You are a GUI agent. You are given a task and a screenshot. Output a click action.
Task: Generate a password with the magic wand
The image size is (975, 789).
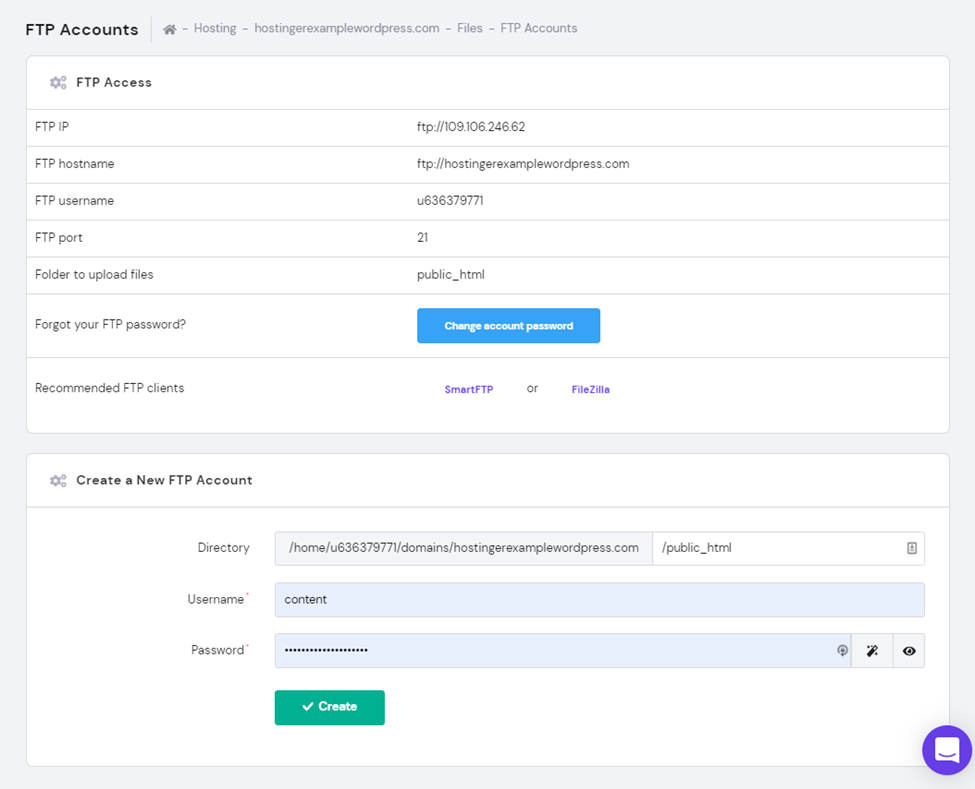tap(872, 651)
